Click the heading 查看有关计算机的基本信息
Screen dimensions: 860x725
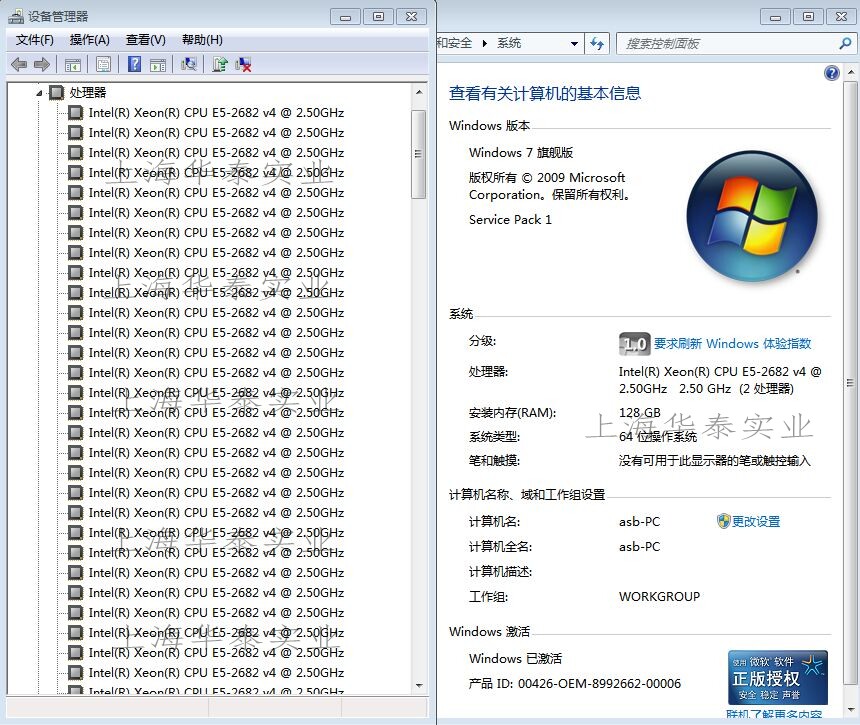click(x=545, y=93)
